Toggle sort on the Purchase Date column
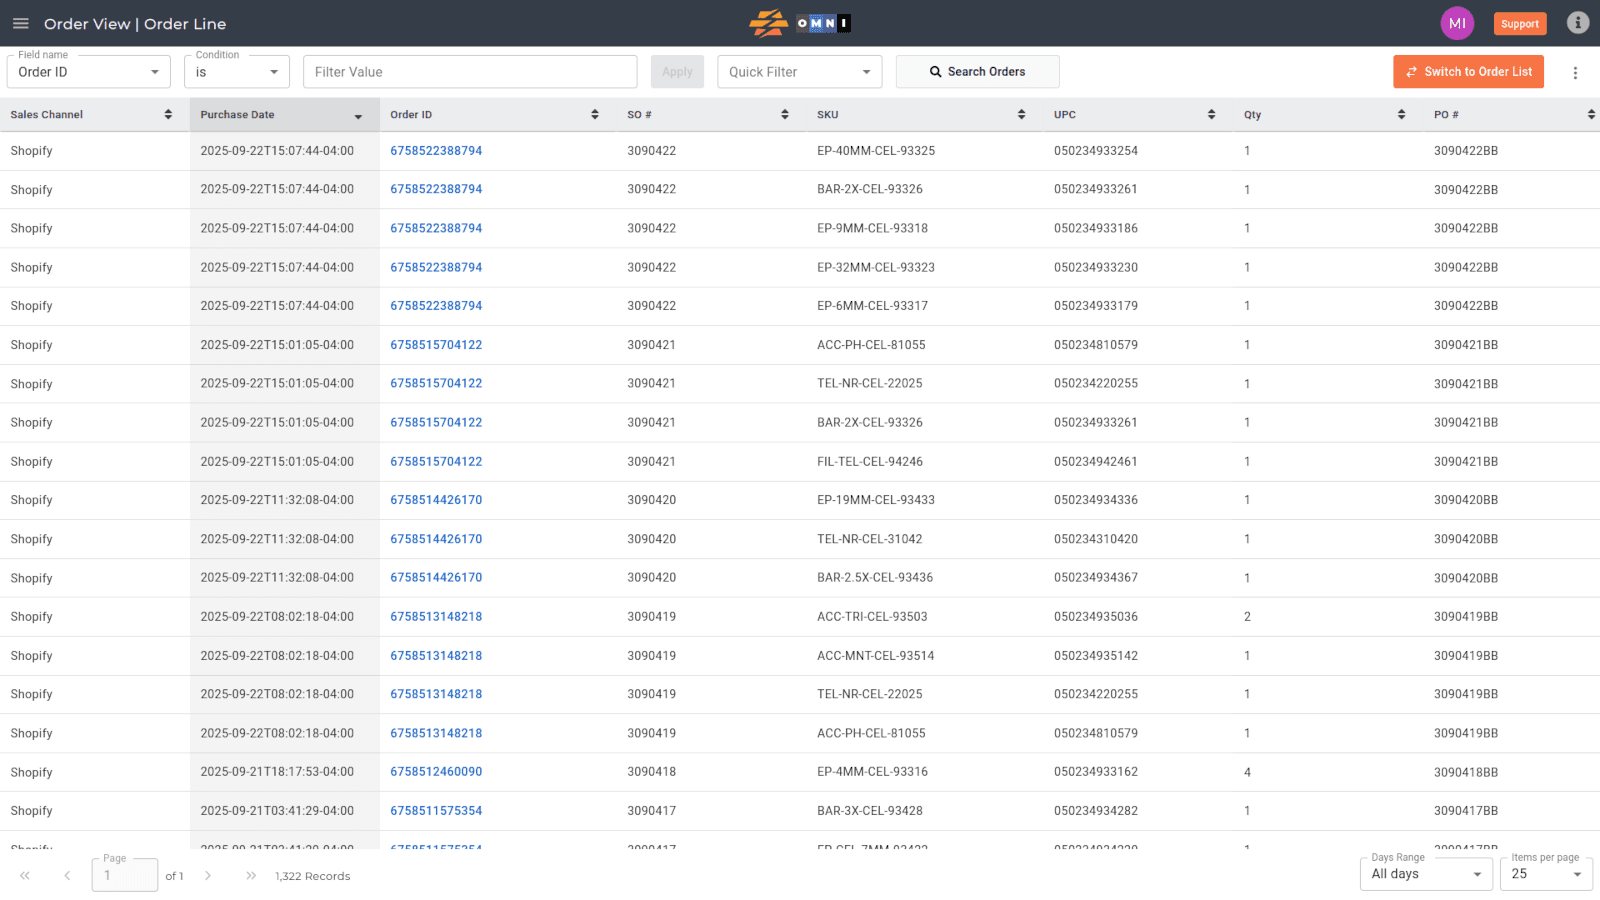 click(358, 116)
